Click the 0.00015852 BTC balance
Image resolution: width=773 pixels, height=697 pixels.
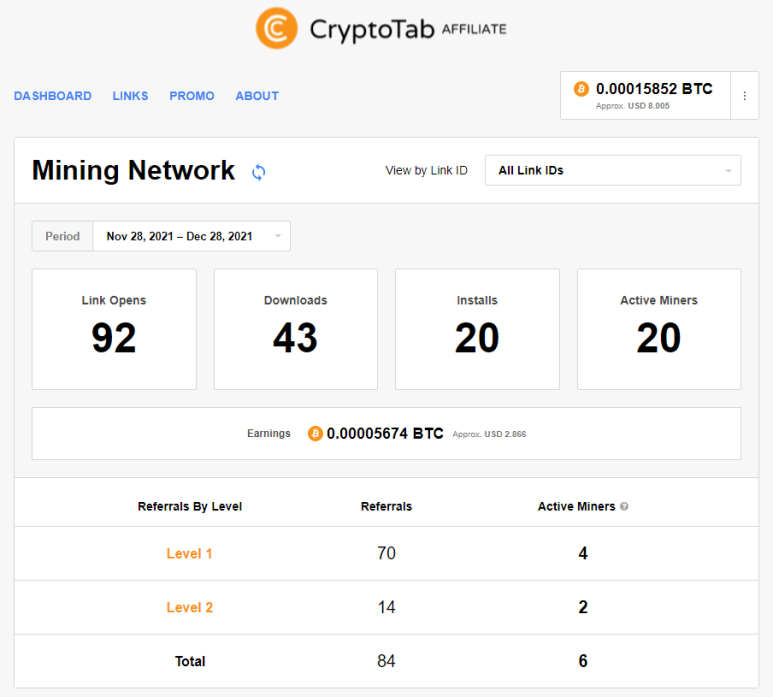click(654, 89)
